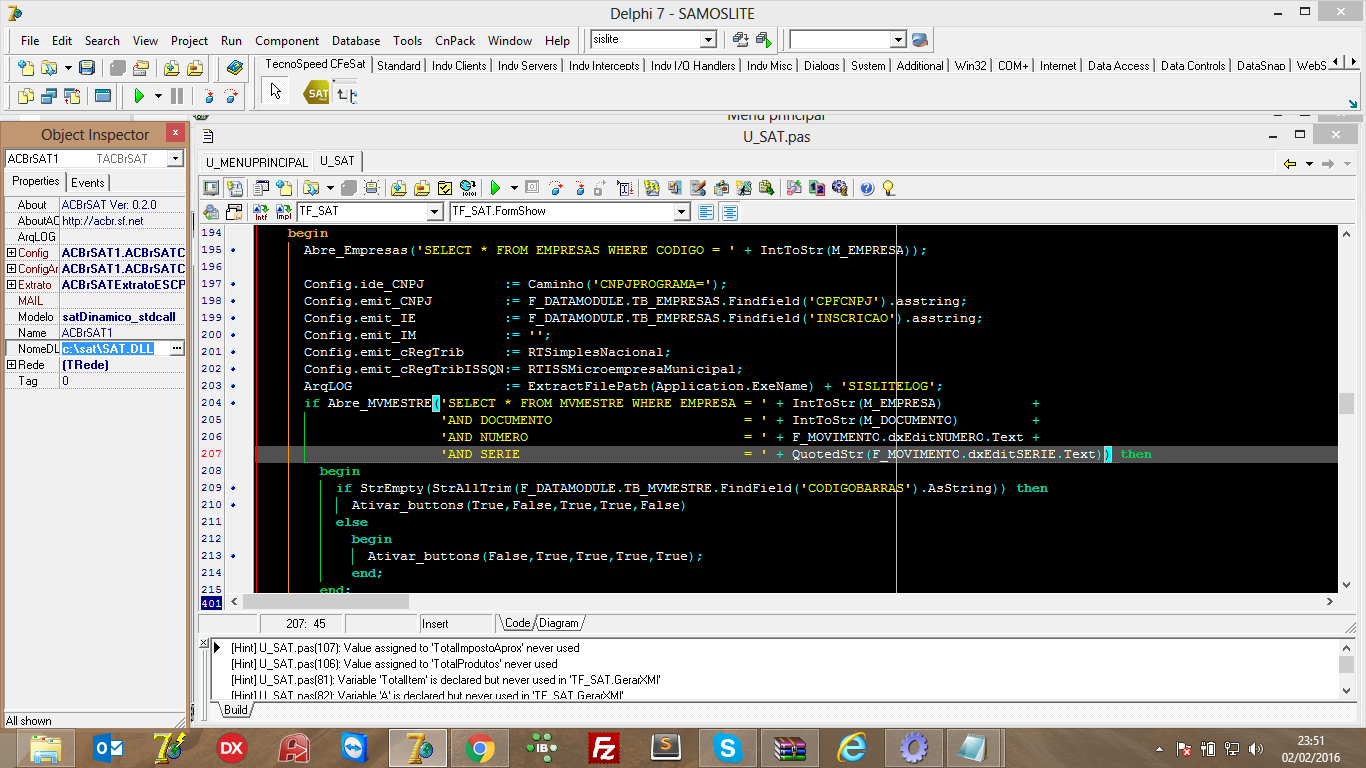Open the Database menu
This screenshot has height=768, width=1366.
click(356, 40)
